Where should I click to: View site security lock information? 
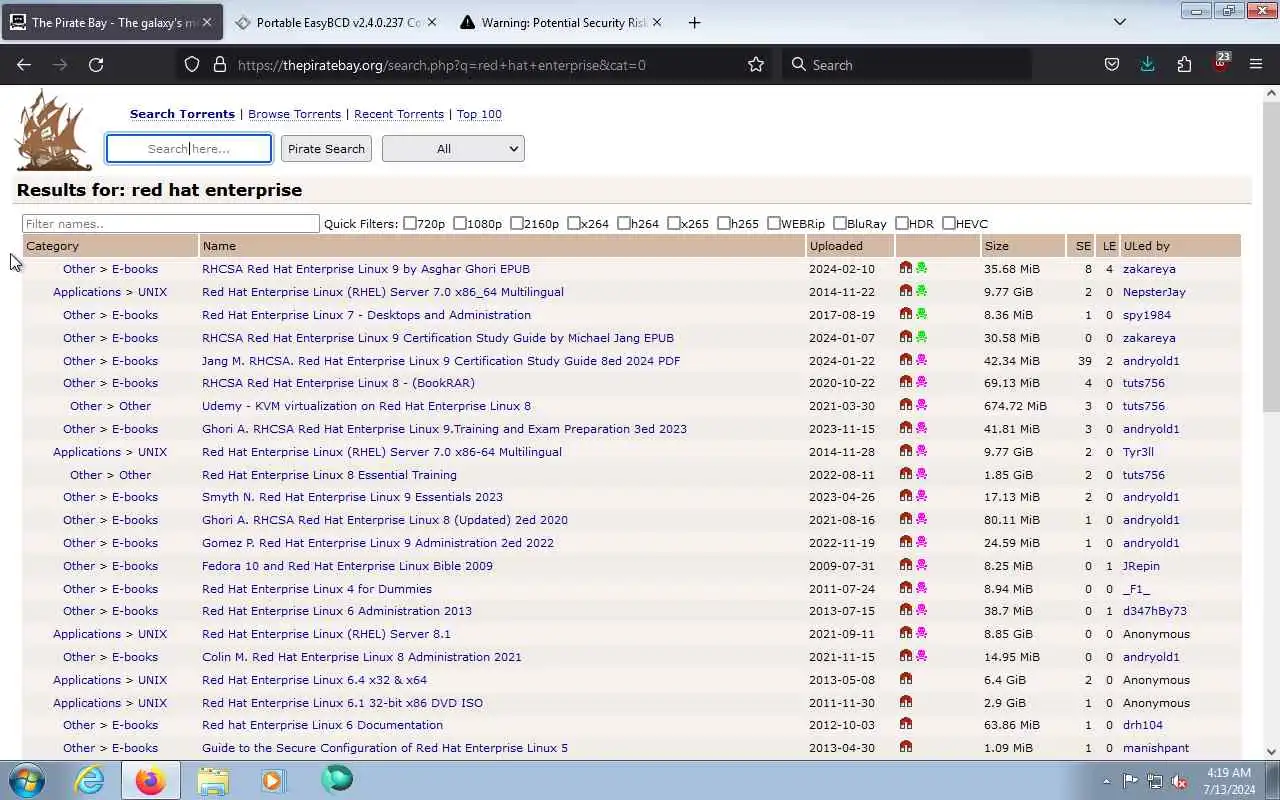coord(220,64)
